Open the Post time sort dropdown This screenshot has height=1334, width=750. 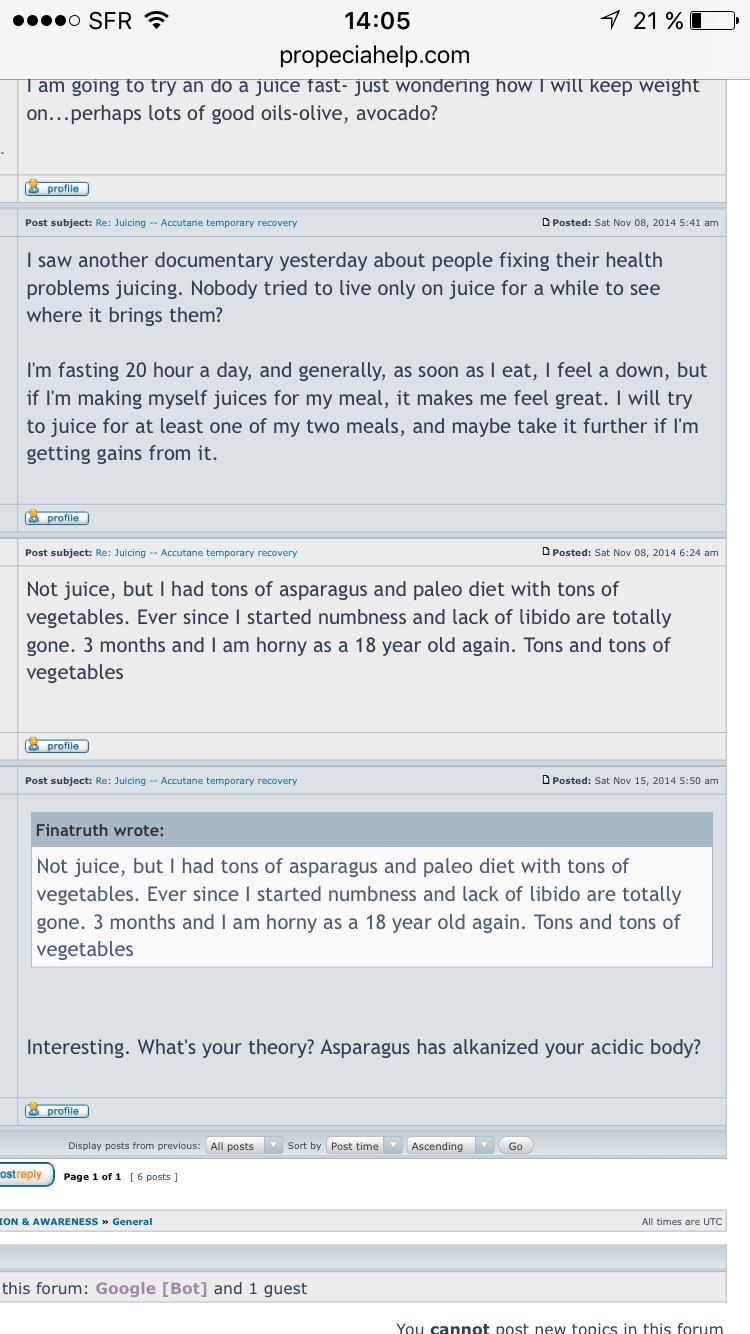pos(364,1146)
